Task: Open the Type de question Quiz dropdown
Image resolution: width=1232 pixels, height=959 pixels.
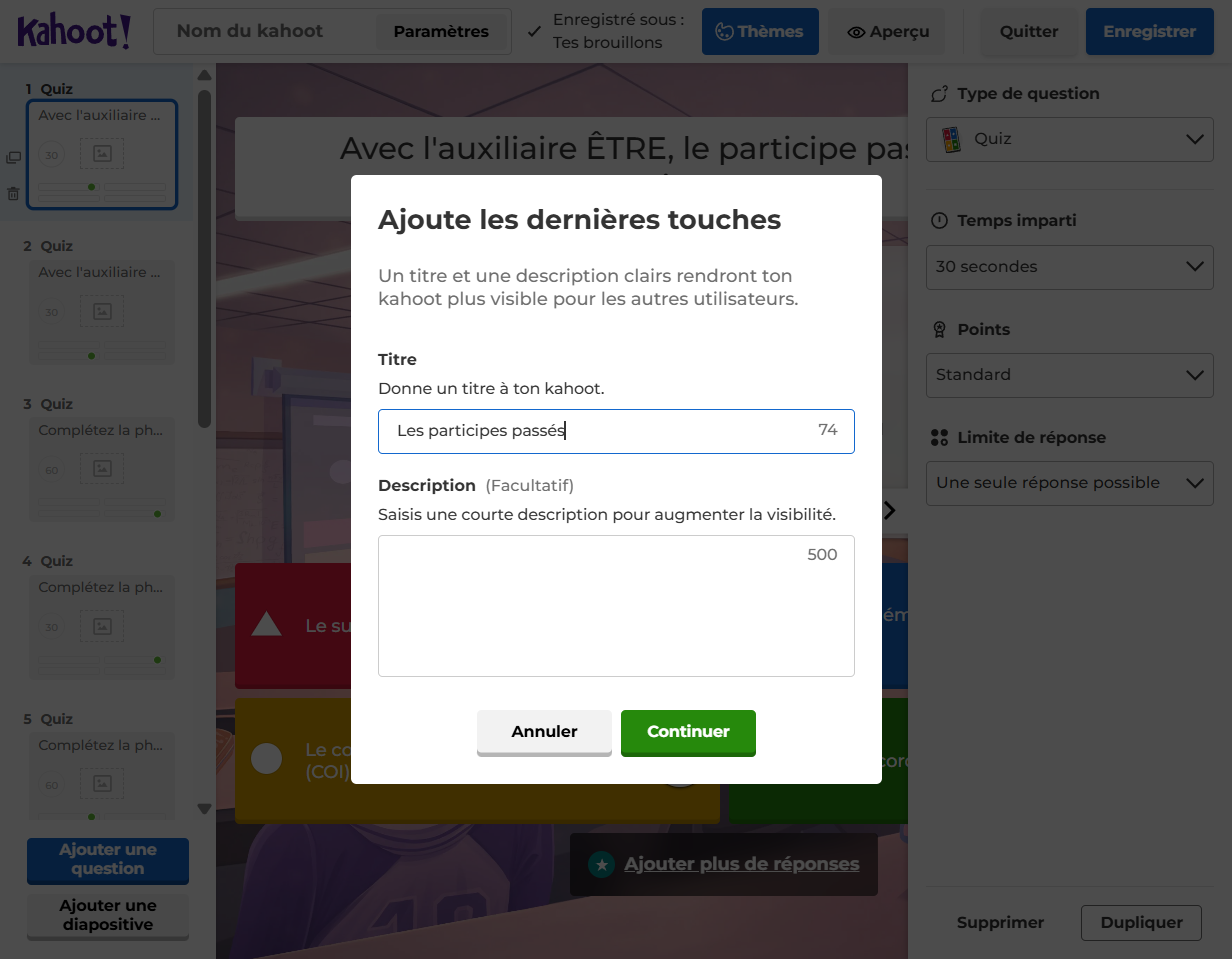Action: coord(1069,139)
